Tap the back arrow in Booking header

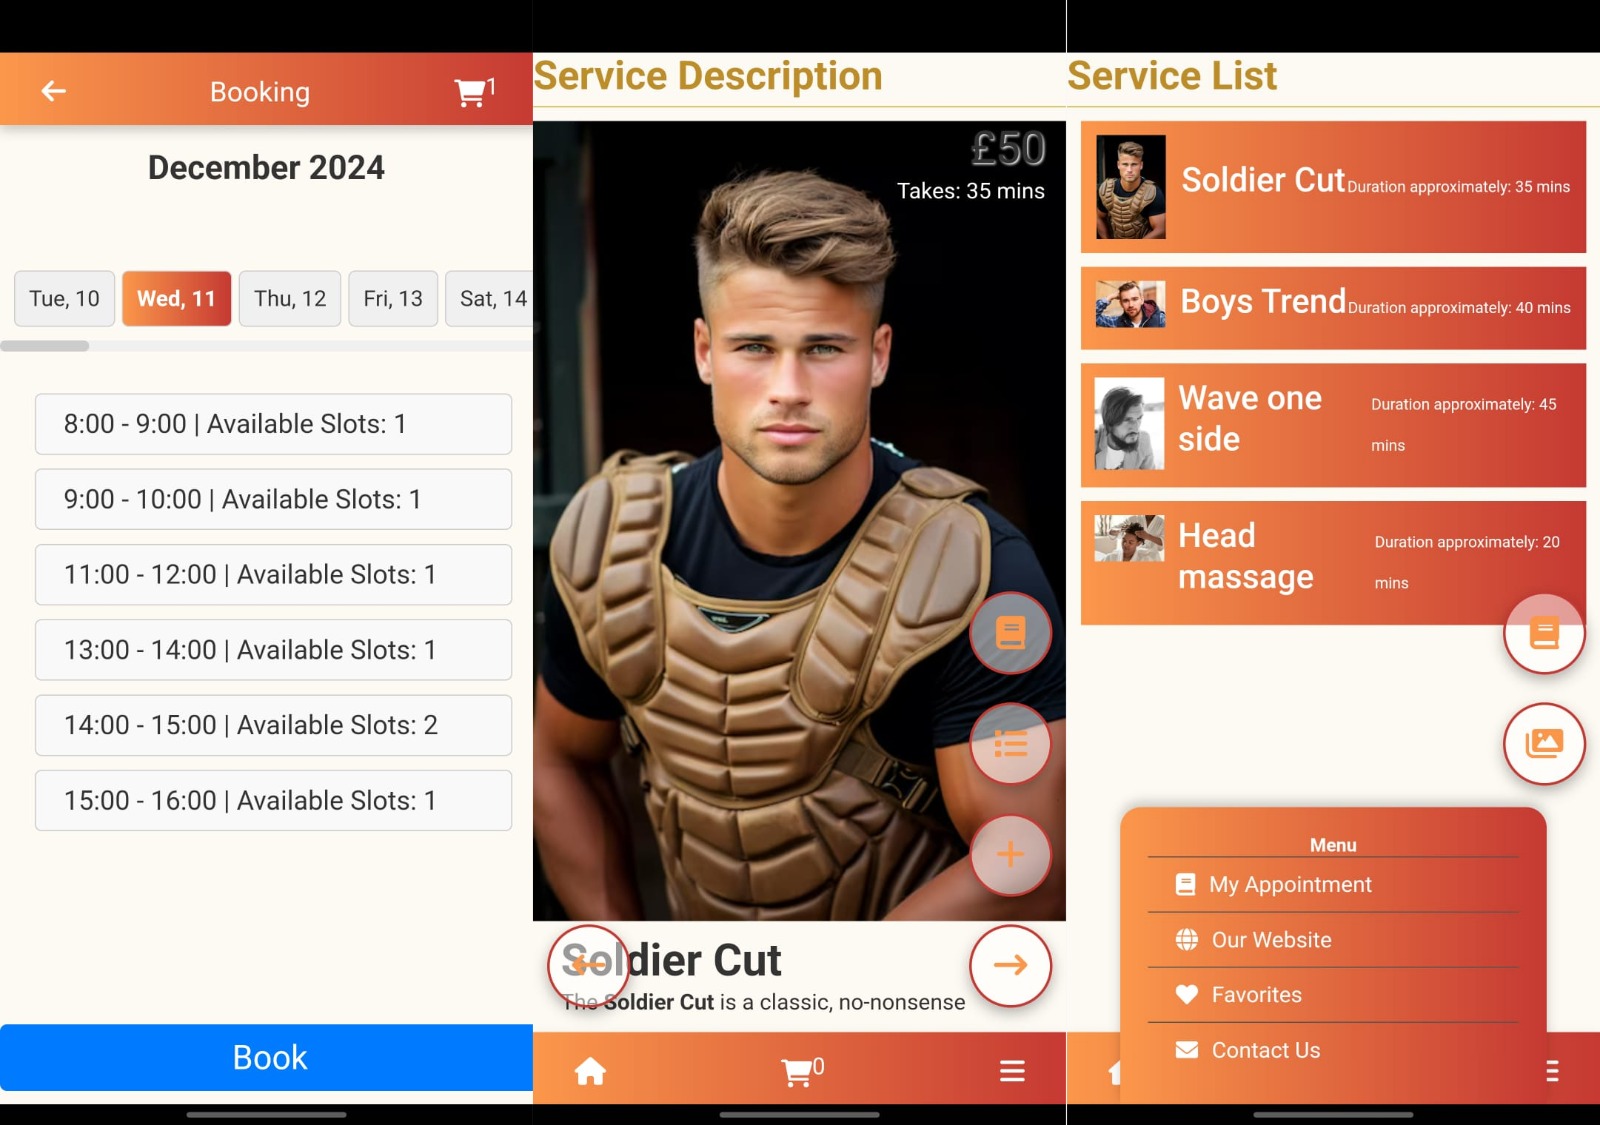[54, 91]
